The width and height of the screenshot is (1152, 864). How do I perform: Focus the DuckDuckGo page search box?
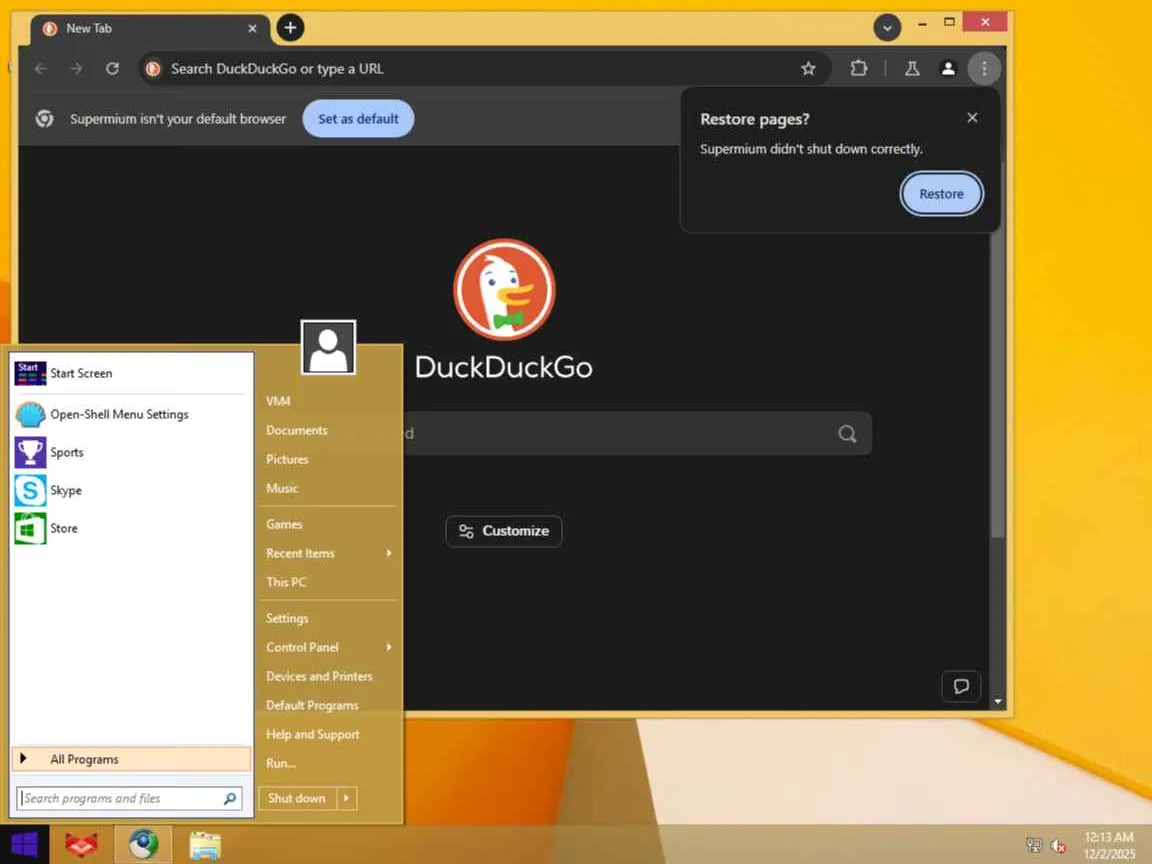coord(636,433)
